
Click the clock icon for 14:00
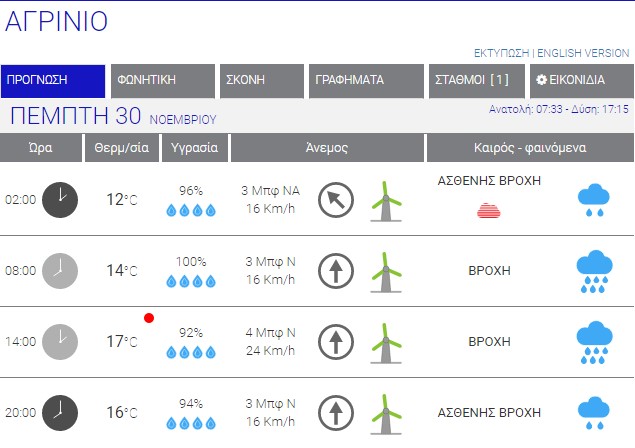tap(61, 341)
